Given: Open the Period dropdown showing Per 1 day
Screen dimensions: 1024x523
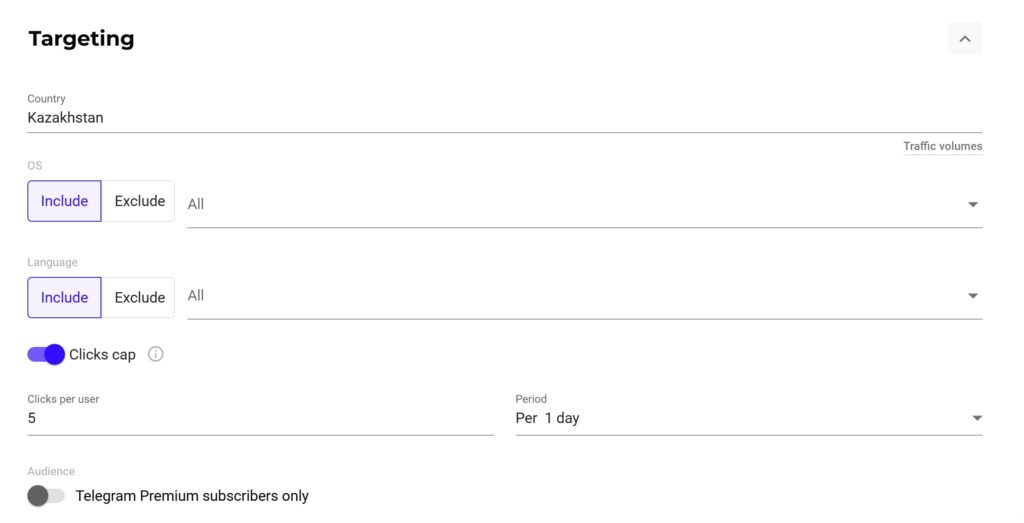Looking at the screenshot, I should pos(740,418).
